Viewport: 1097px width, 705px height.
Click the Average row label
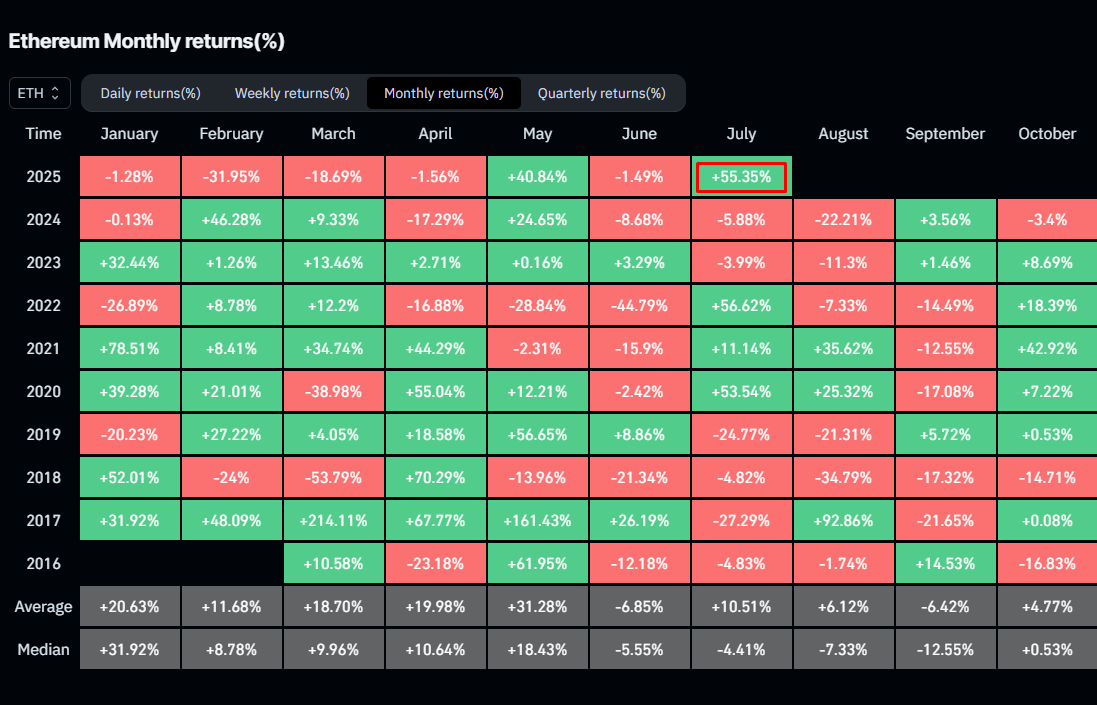[43, 606]
